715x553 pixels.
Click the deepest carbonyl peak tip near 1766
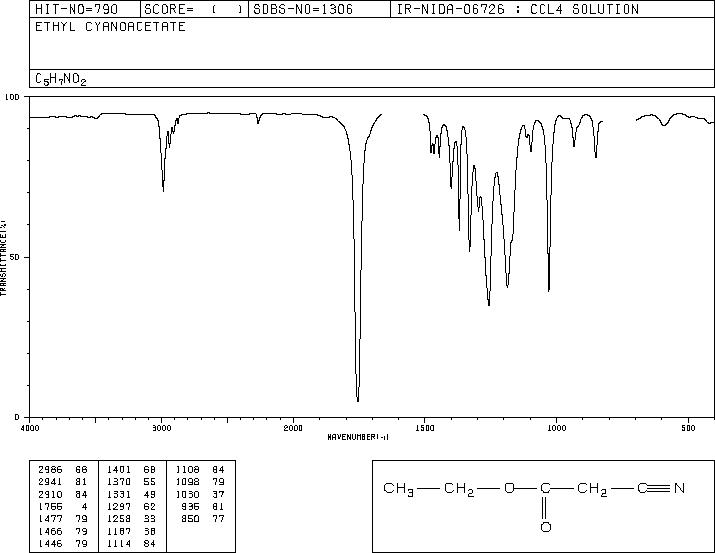point(358,400)
